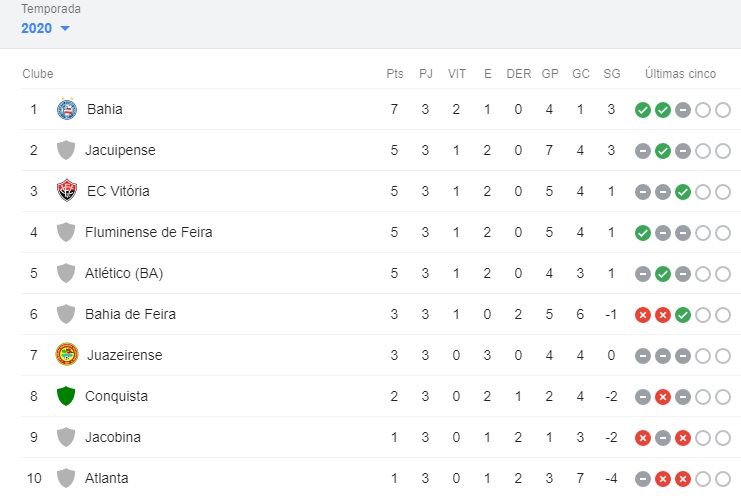Open the Atlético (BA) team link

tap(124, 273)
